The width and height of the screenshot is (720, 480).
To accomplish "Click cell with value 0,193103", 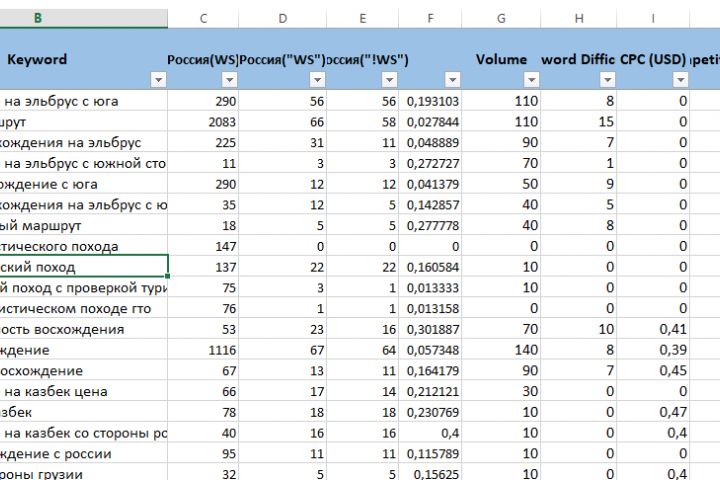I will point(430,101).
